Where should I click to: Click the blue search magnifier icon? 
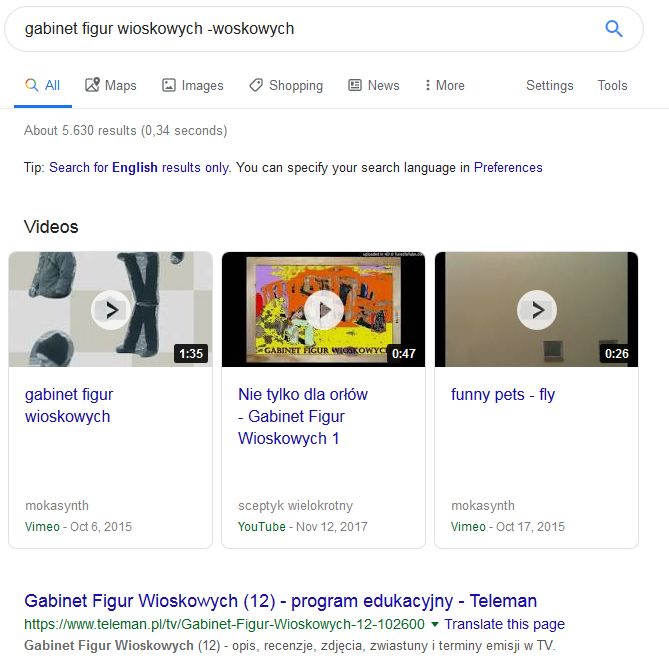tap(613, 29)
